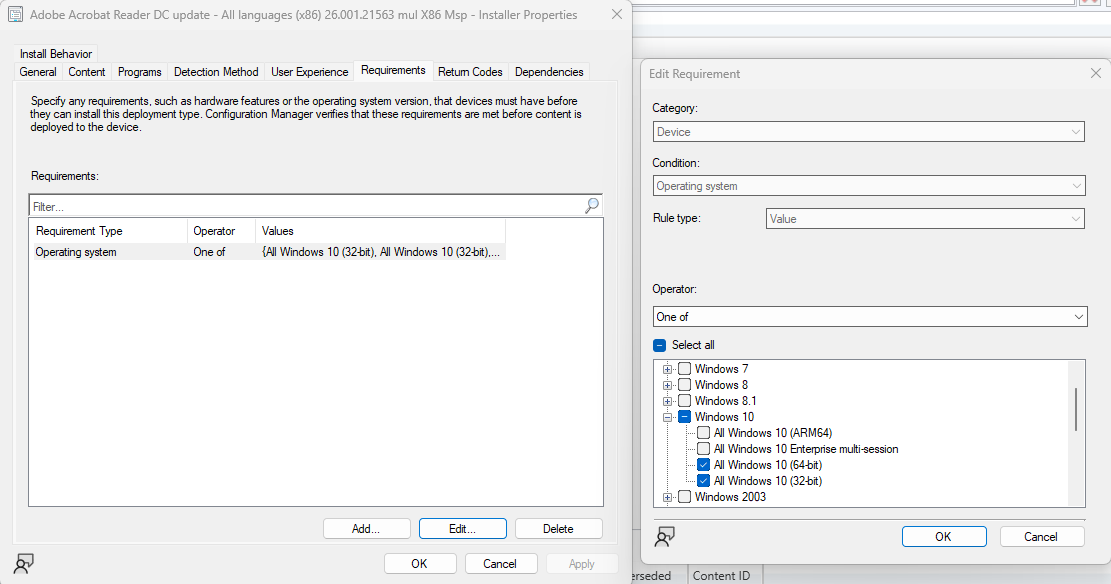This screenshot has width=1111, height=584.
Task: Click OK in Edit Requirement dialog
Action: [944, 537]
